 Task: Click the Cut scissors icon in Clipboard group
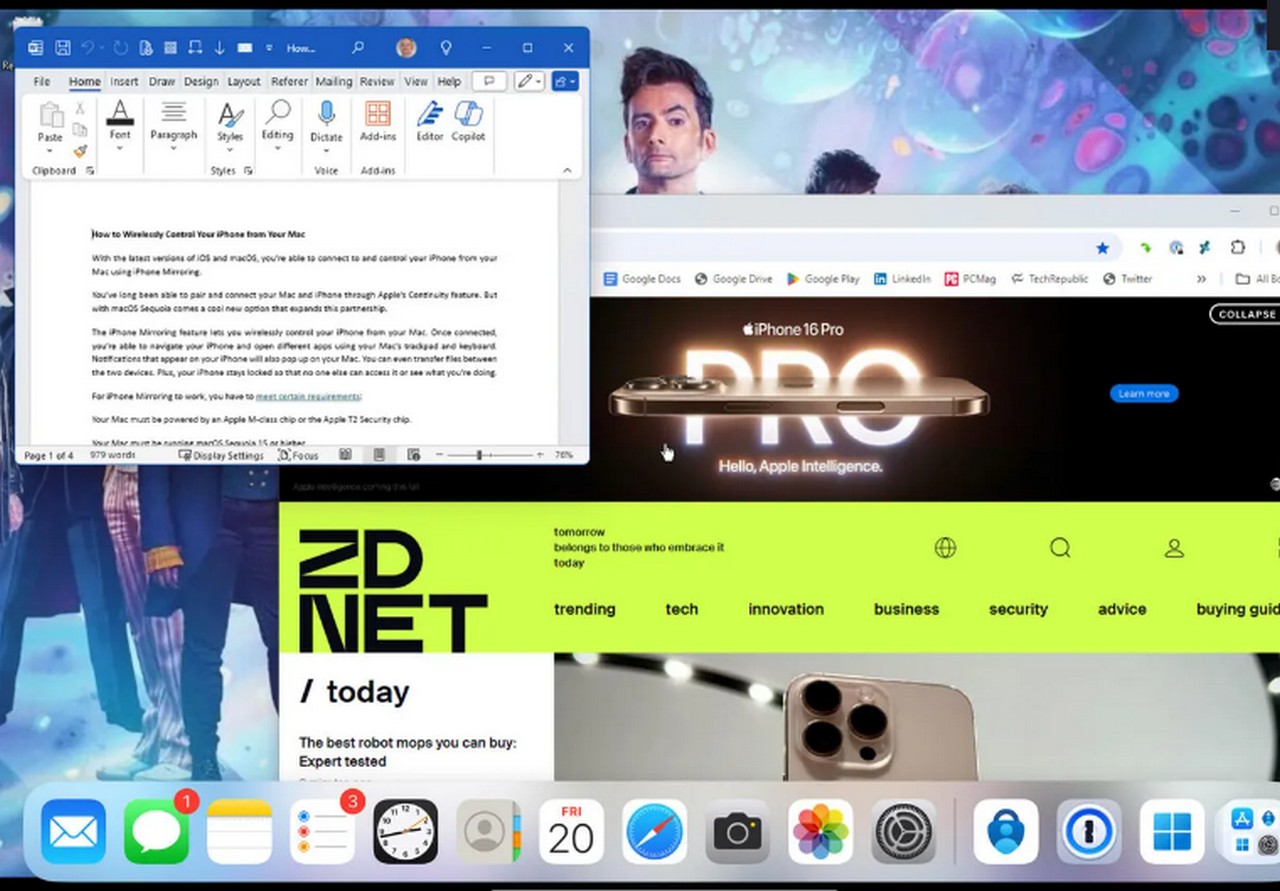click(79, 108)
